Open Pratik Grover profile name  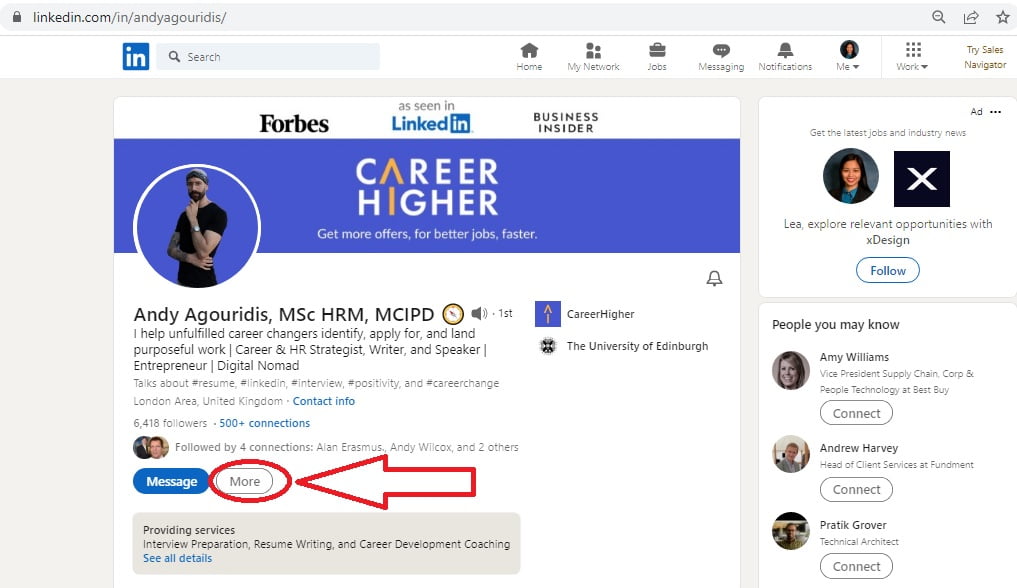[x=853, y=525]
